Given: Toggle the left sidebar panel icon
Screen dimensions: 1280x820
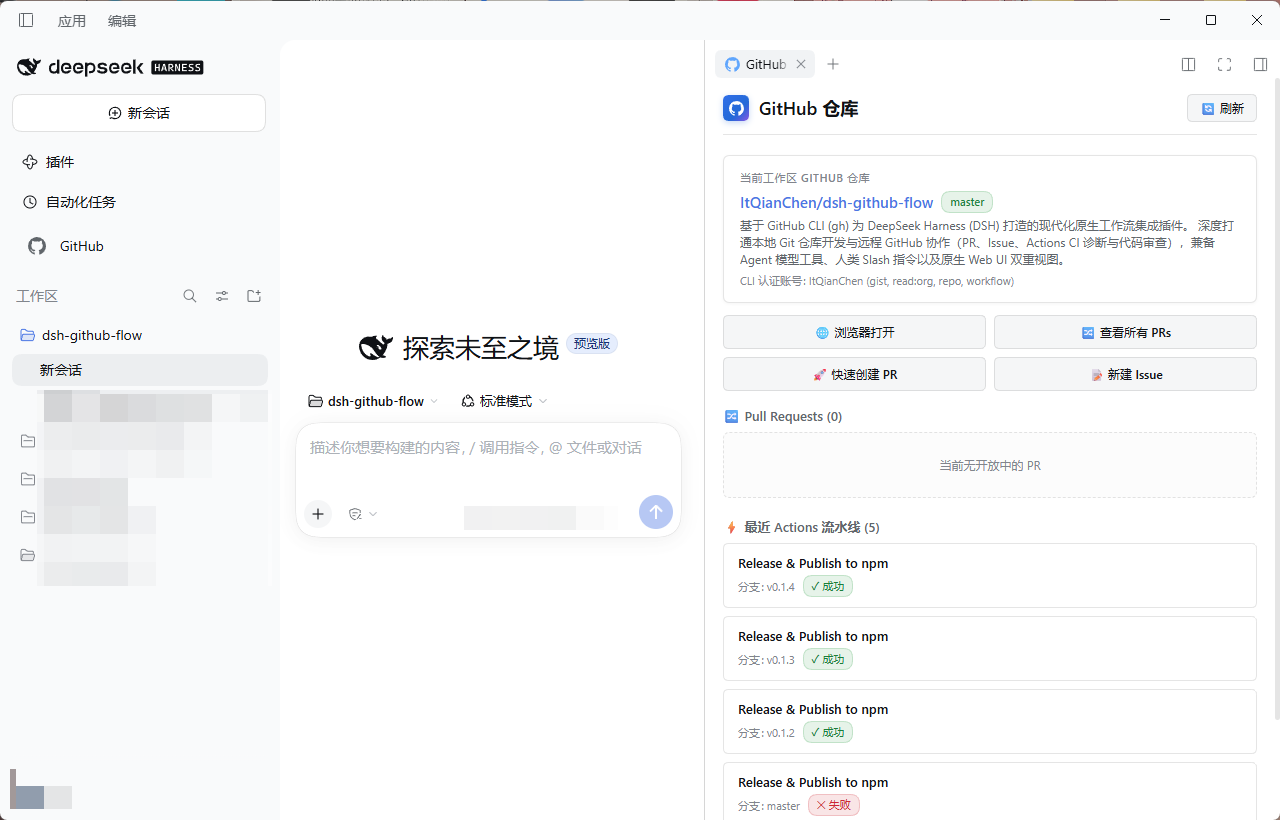Looking at the screenshot, I should tap(26, 20).
